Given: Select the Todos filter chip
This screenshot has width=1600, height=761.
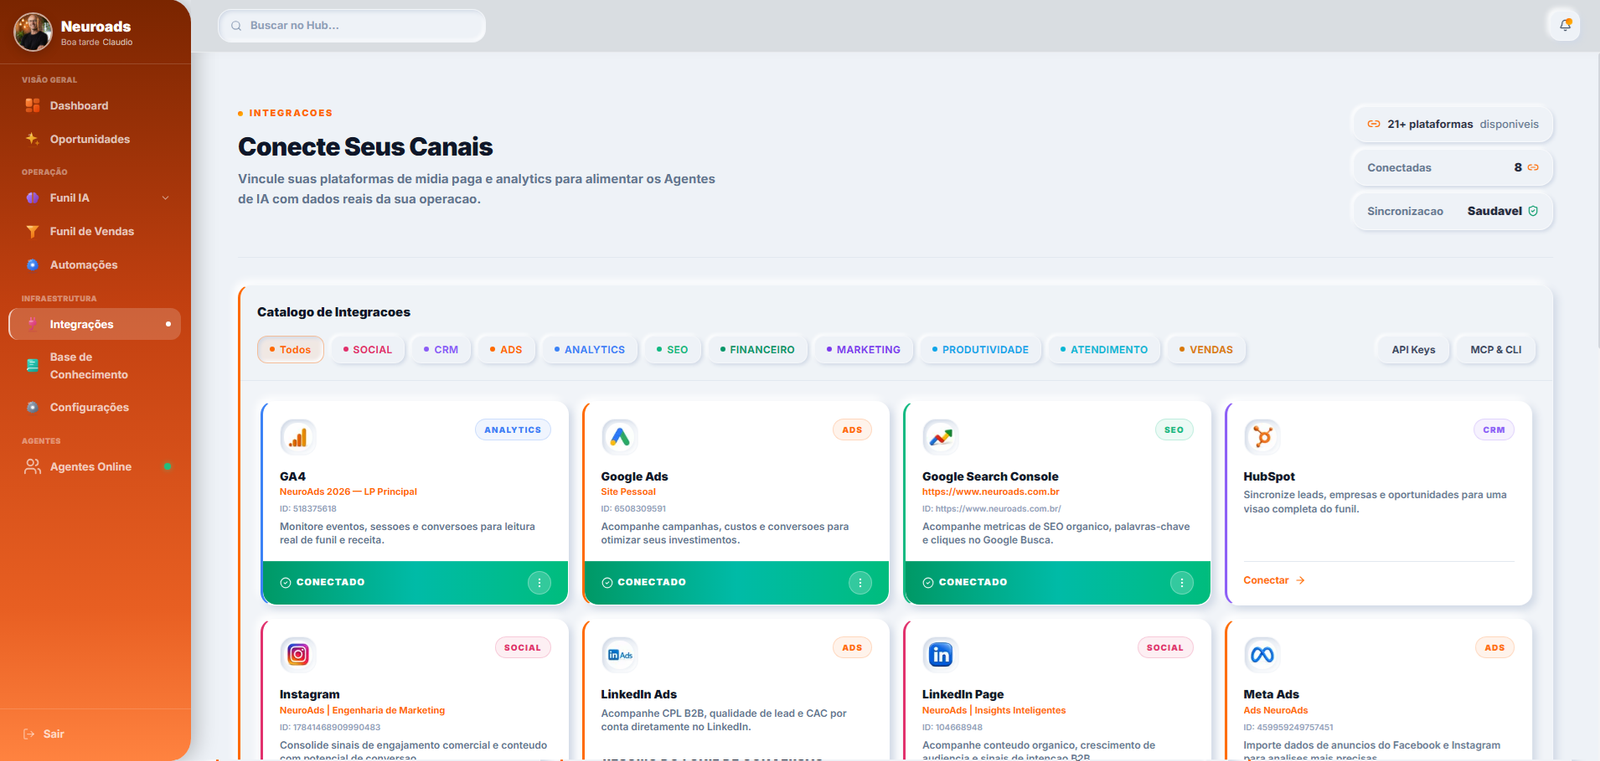Looking at the screenshot, I should coord(290,350).
